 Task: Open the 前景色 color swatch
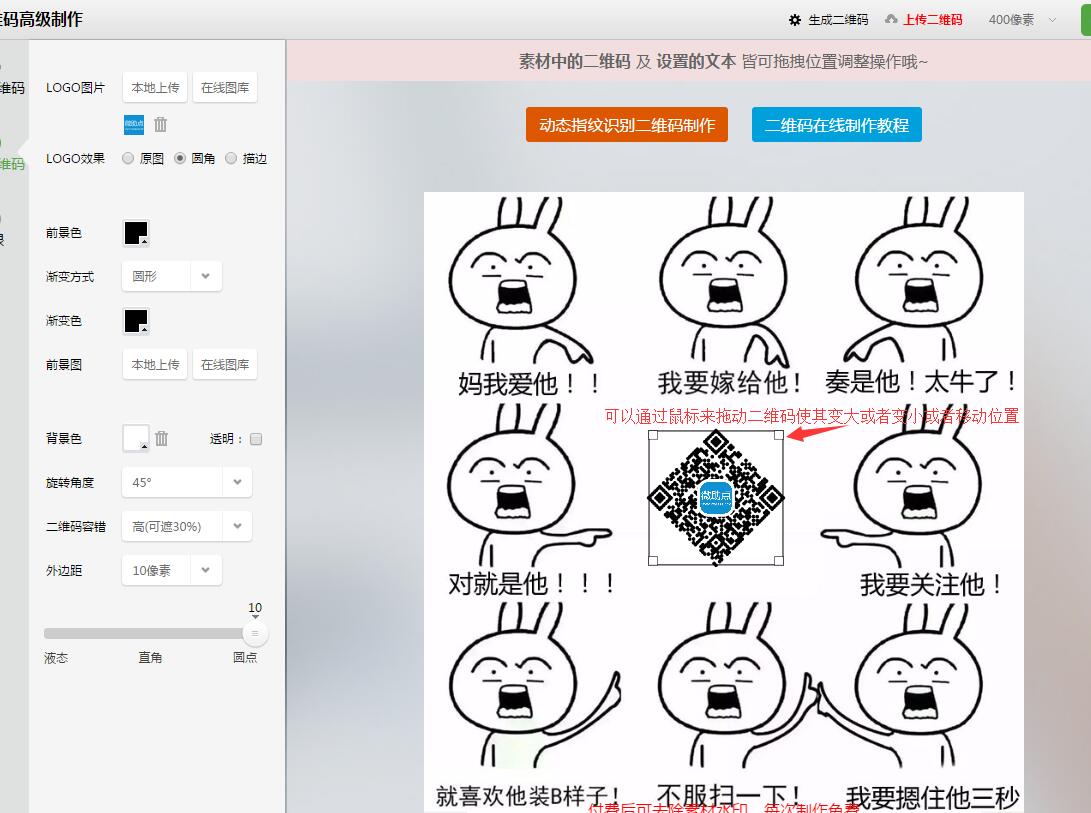pos(136,232)
